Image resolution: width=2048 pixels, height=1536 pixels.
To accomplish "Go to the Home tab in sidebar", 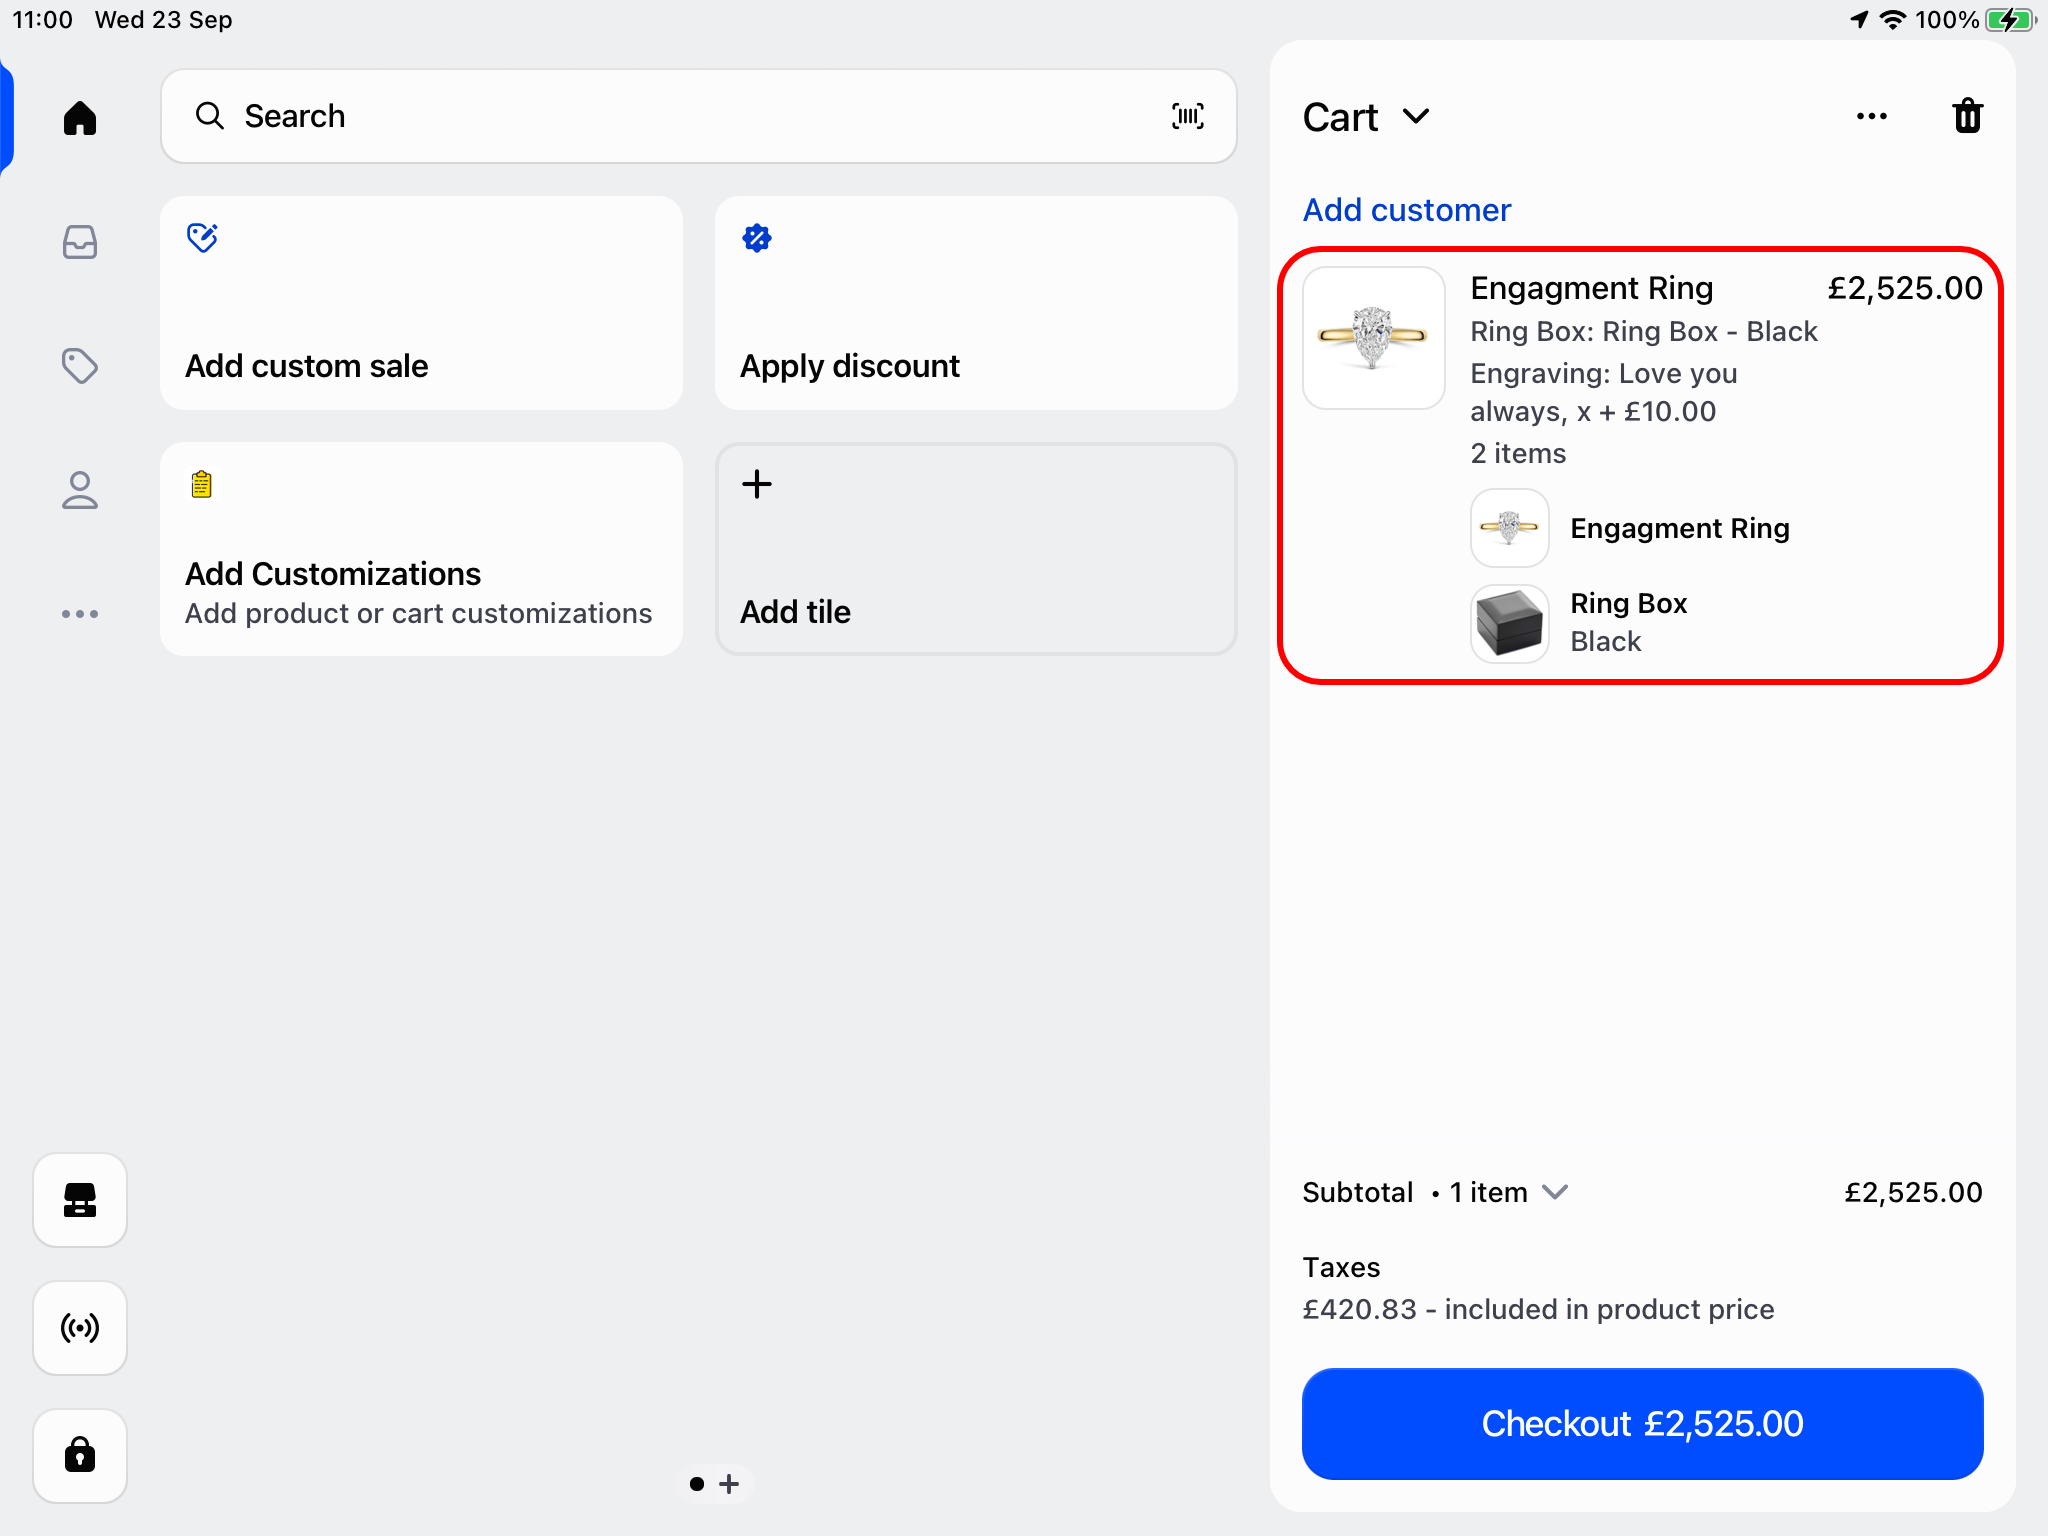I will coord(80,118).
